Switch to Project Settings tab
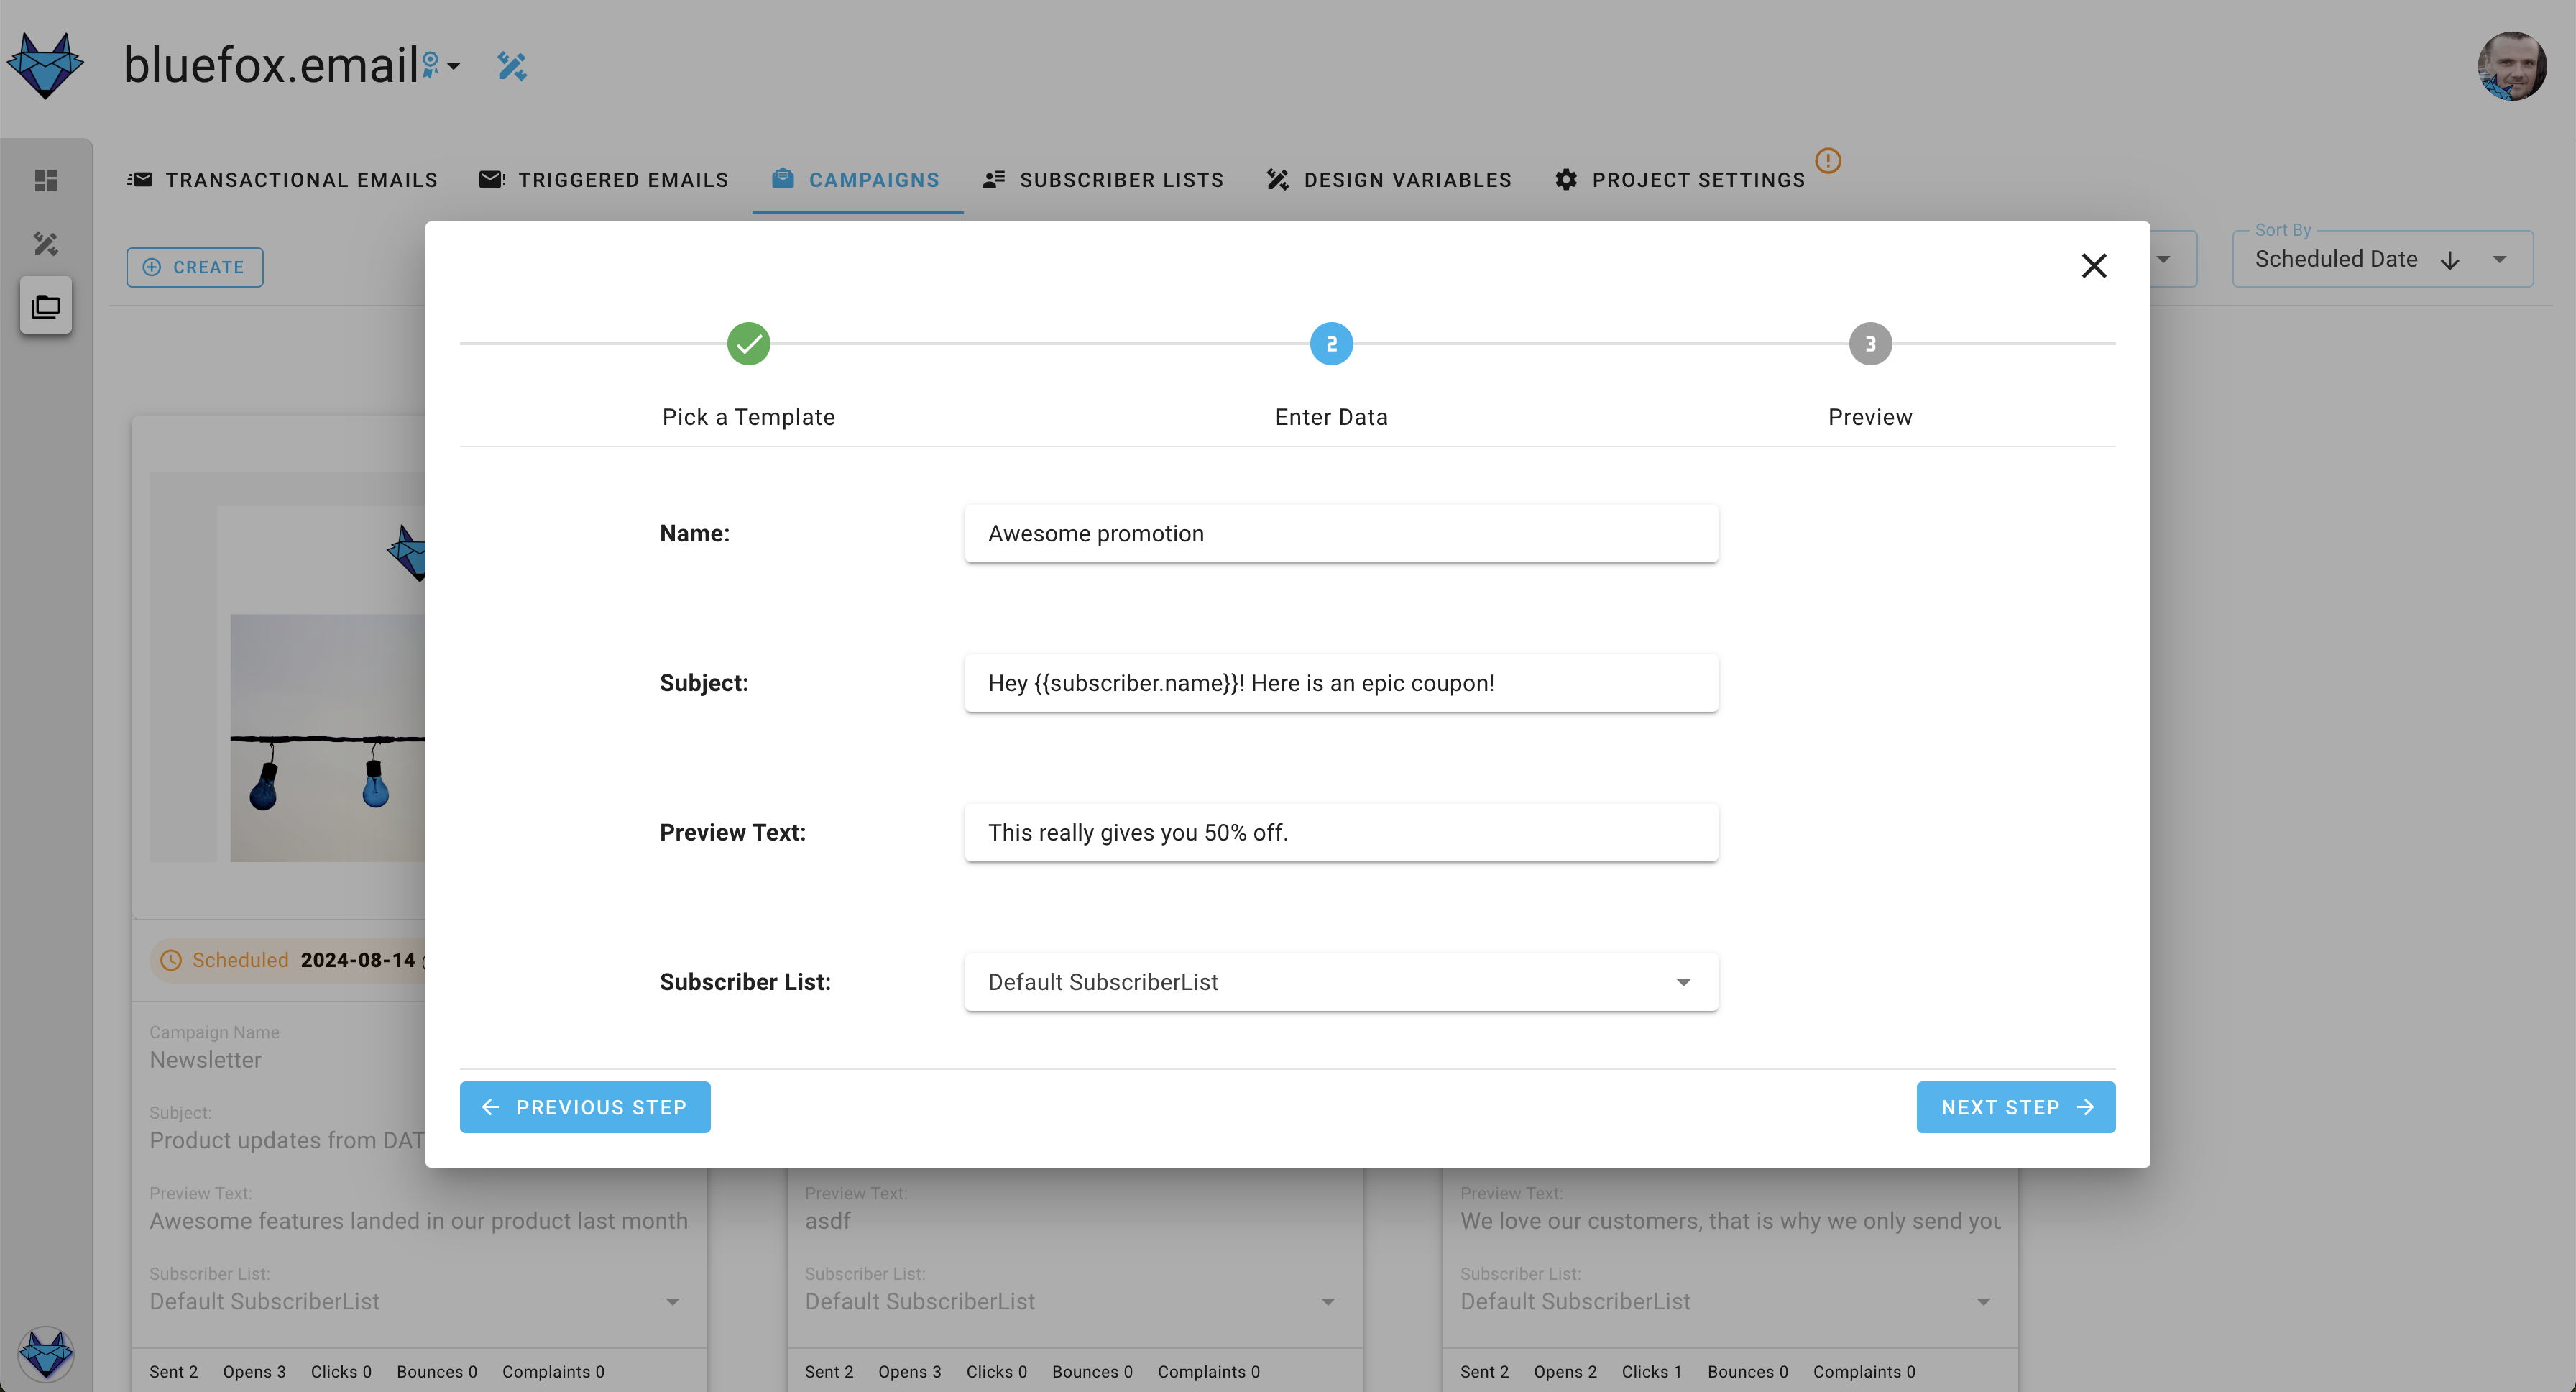The image size is (2576, 1392). 1680,180
